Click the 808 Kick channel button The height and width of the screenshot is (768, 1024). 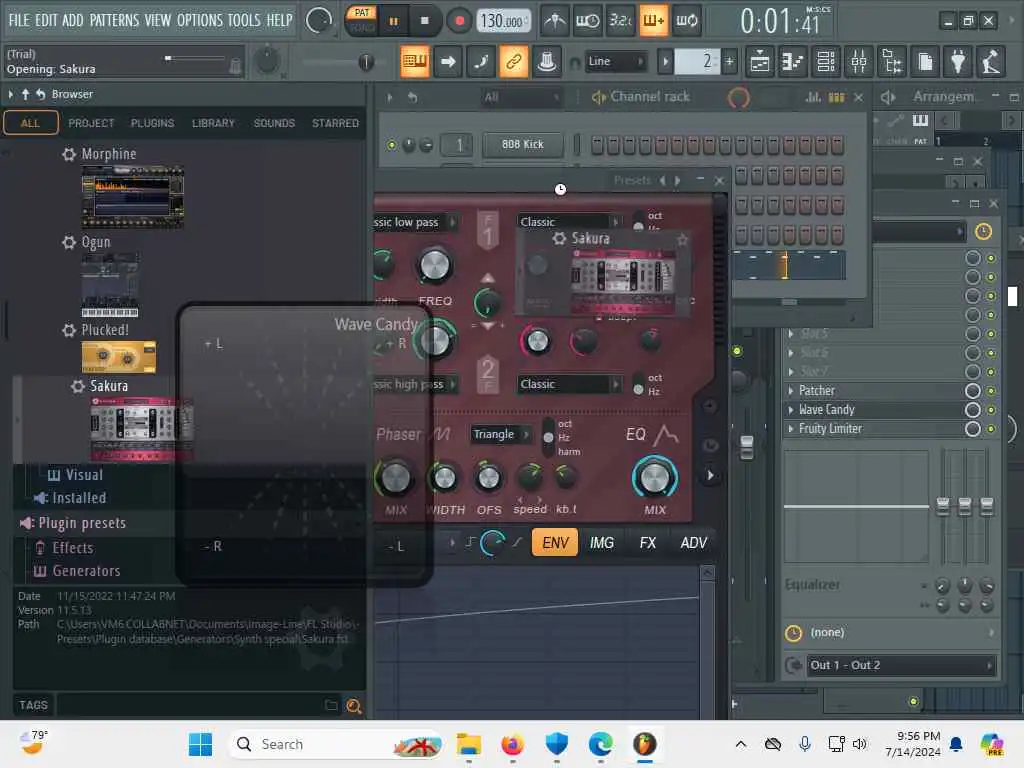[522, 144]
